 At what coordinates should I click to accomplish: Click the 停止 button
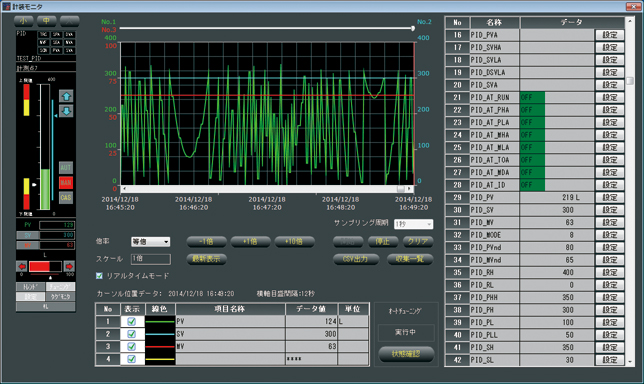[382, 241]
